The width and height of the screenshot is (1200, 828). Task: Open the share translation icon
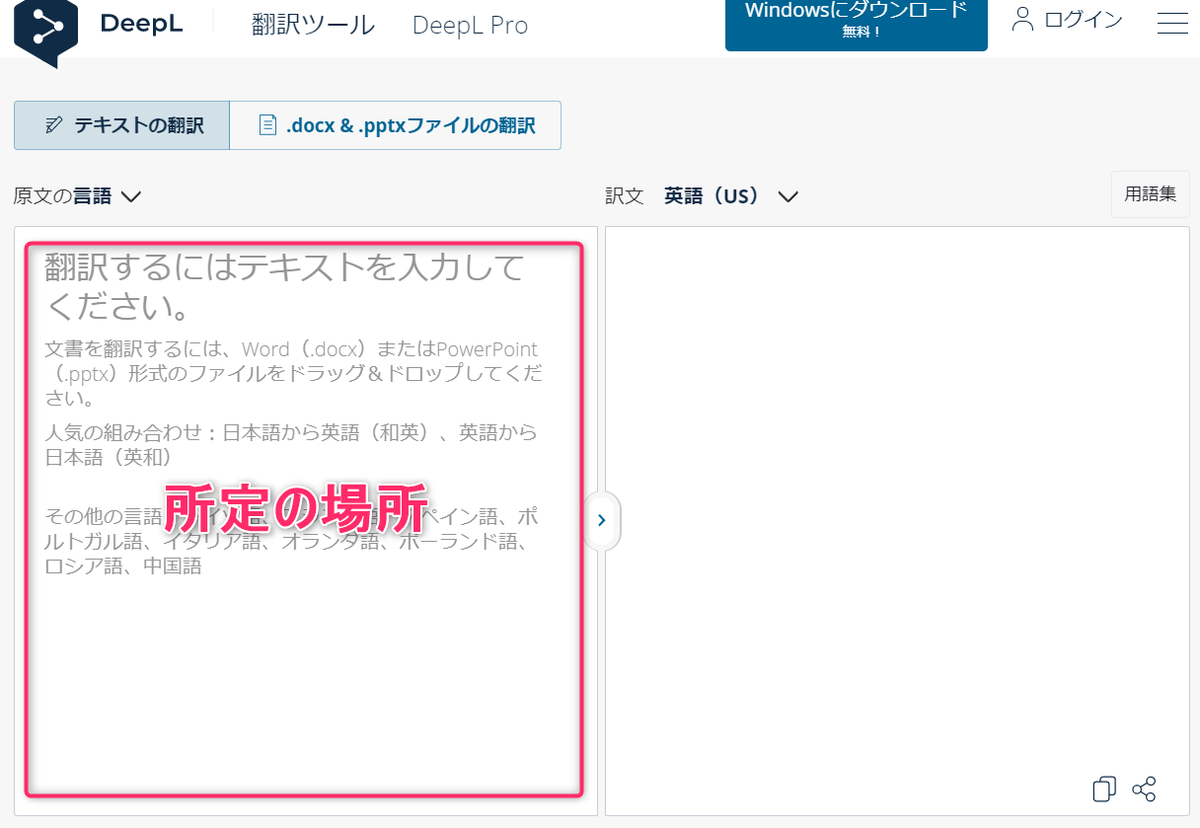[x=1143, y=789]
